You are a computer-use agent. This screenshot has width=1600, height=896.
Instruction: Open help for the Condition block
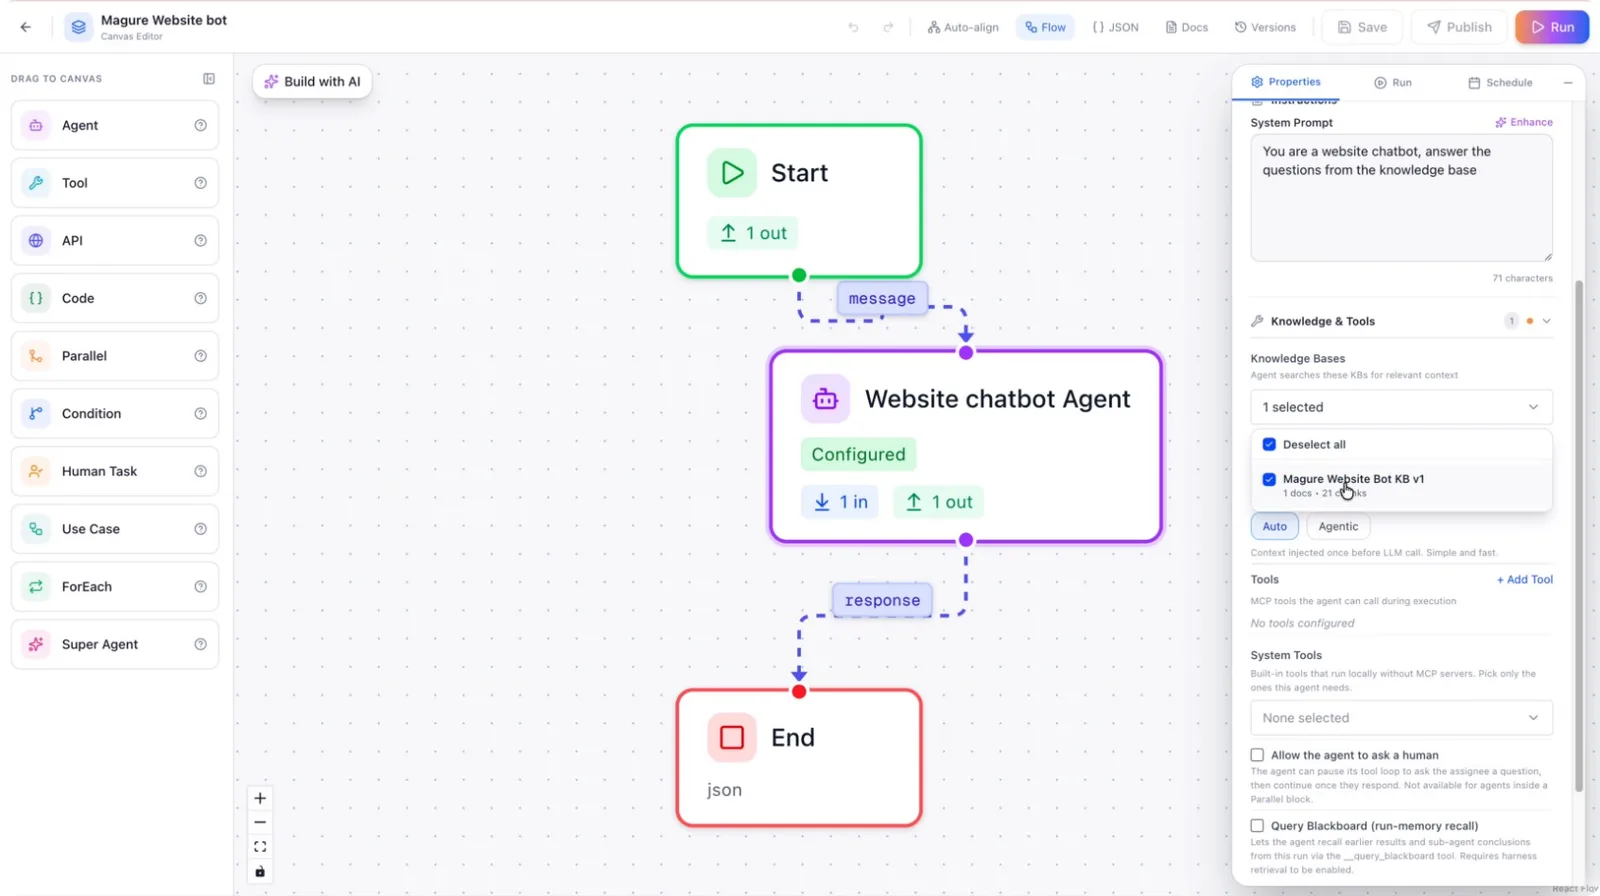pyautogui.click(x=200, y=413)
